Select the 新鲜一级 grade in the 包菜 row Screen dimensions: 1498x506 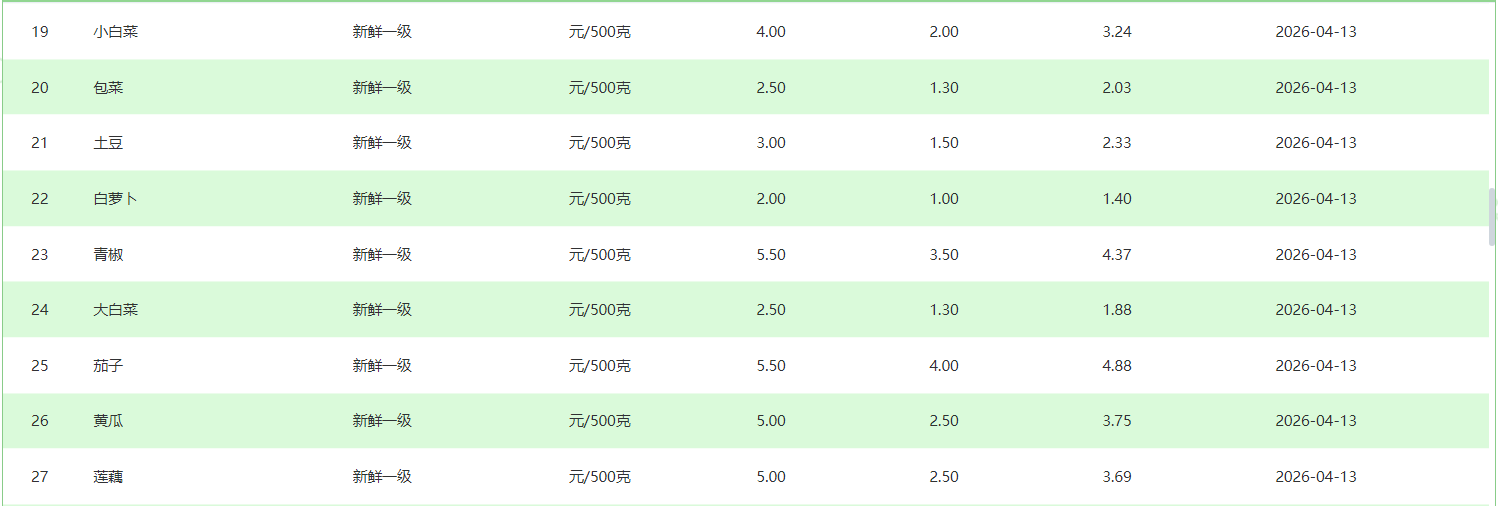(382, 88)
